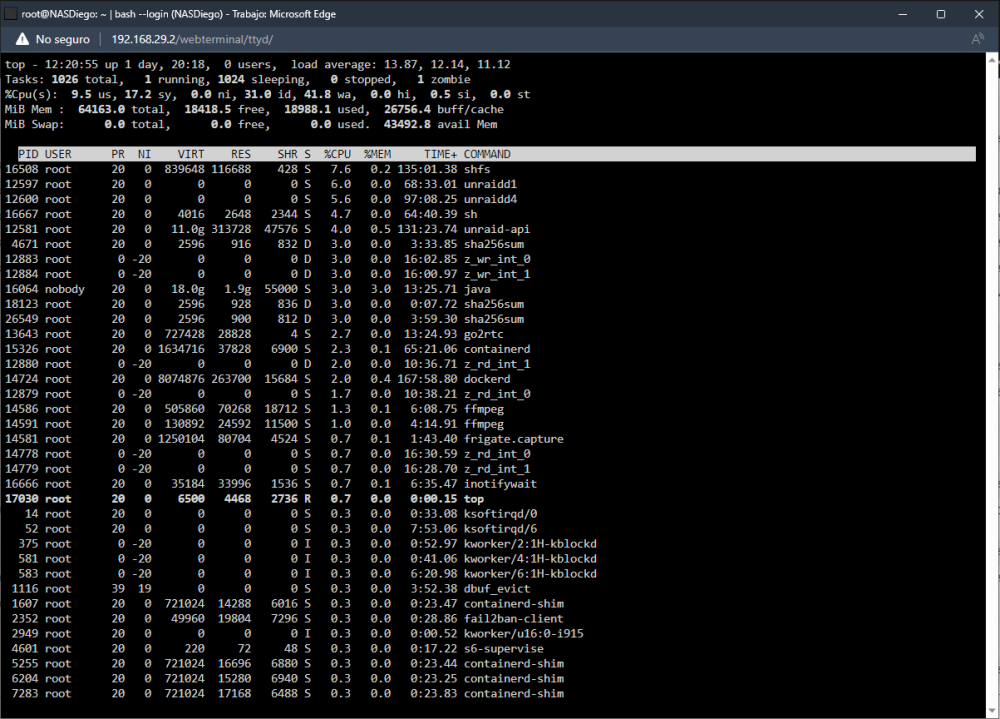Select kworker/2:1H-kblockd command

coord(530,544)
